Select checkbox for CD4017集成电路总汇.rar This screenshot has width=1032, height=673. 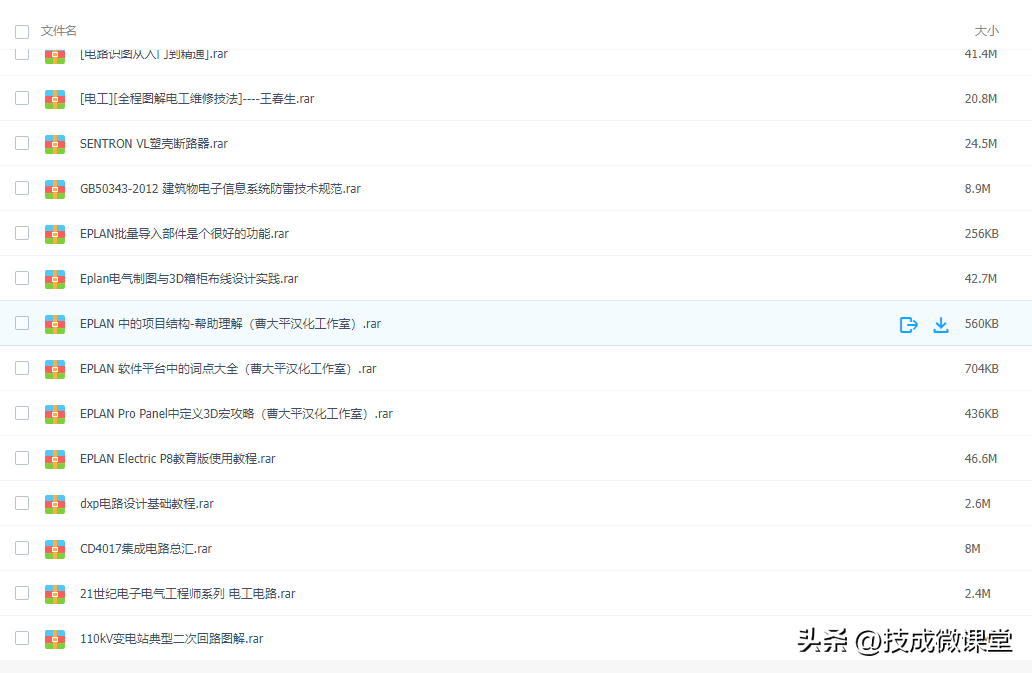click(22, 548)
